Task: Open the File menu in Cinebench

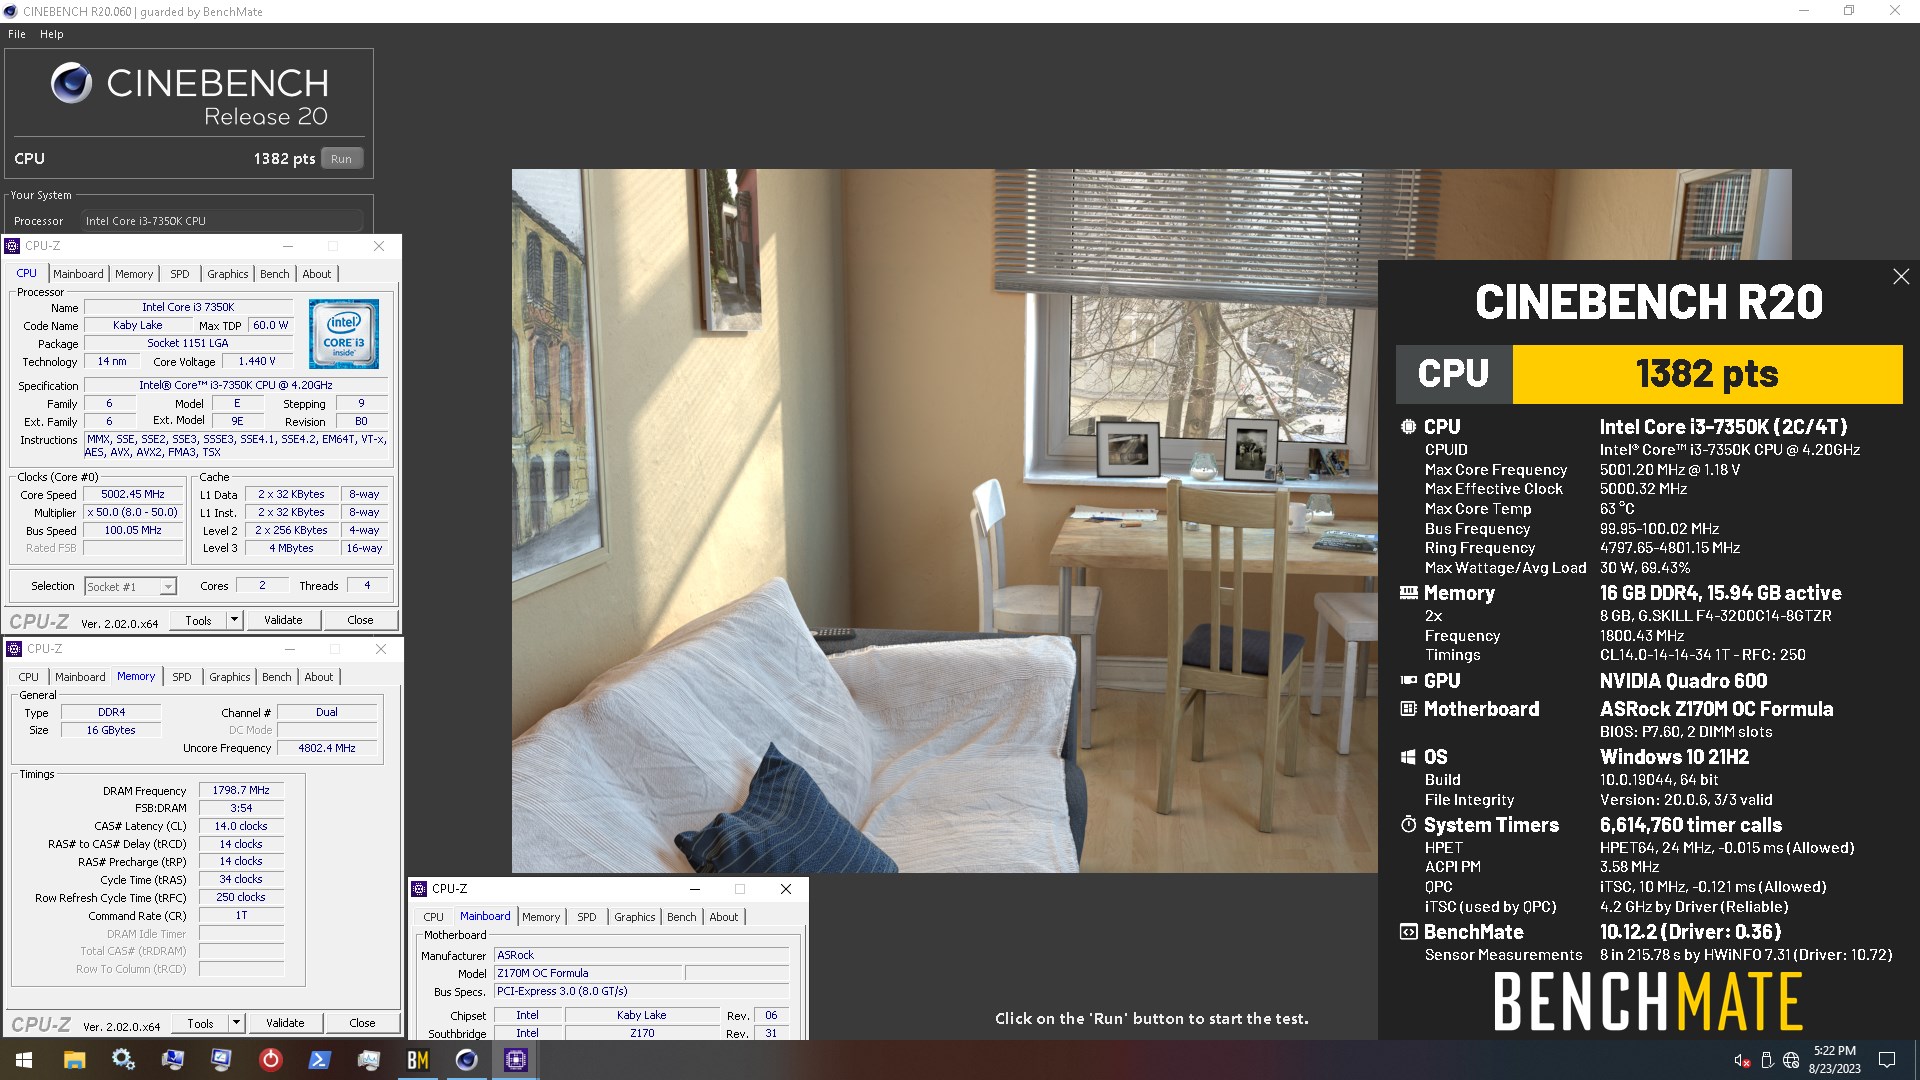Action: click(17, 34)
